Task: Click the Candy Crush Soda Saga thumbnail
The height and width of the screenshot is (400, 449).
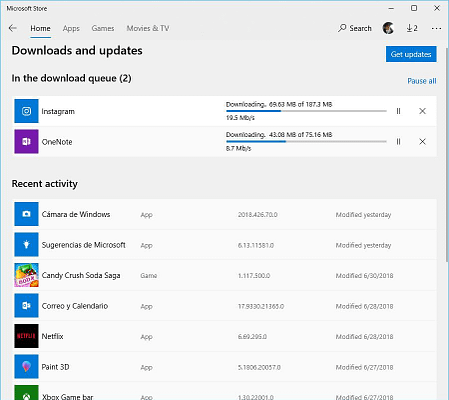Action: point(26,275)
